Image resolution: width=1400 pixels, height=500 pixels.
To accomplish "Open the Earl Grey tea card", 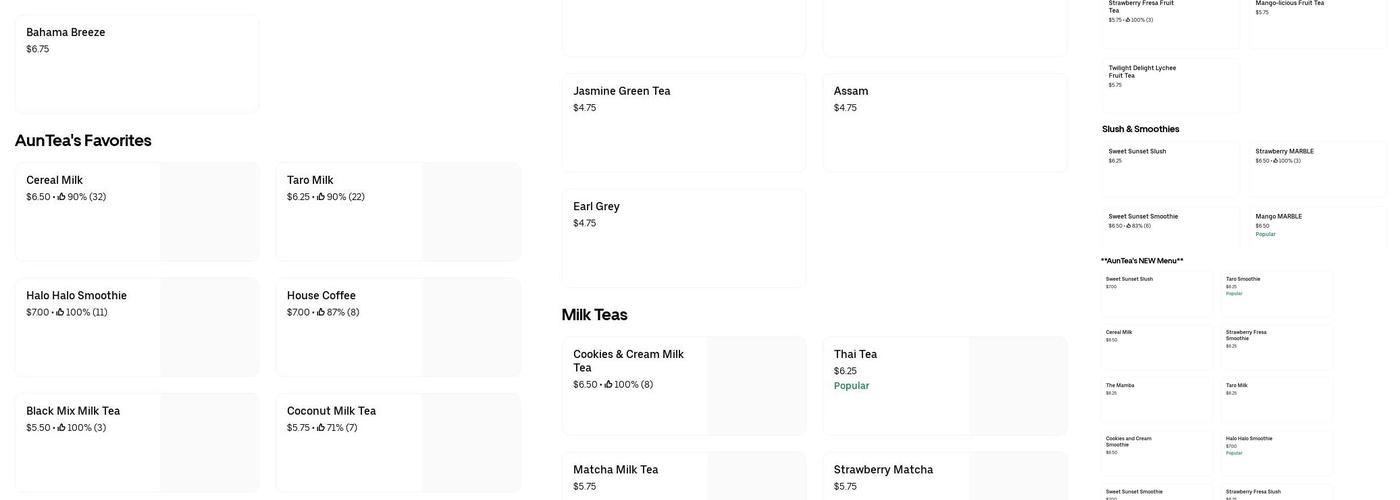I will 684,238.
